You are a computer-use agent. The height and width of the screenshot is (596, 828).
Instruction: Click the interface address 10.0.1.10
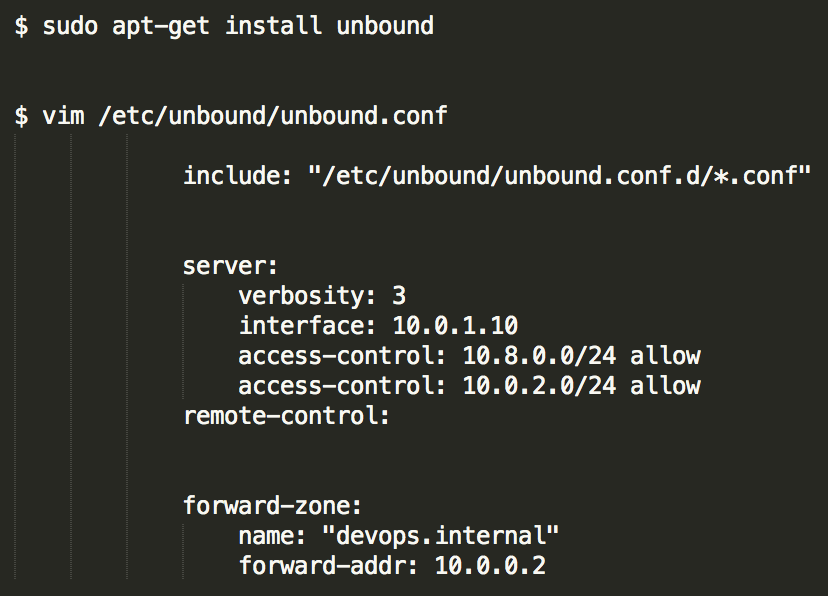click(x=455, y=326)
